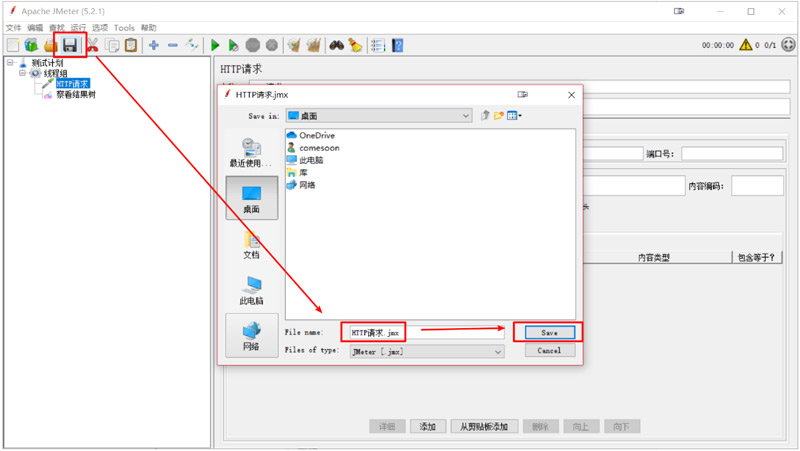The image size is (800, 451).
Task: Select 线程组 in the tree
Action: point(55,73)
